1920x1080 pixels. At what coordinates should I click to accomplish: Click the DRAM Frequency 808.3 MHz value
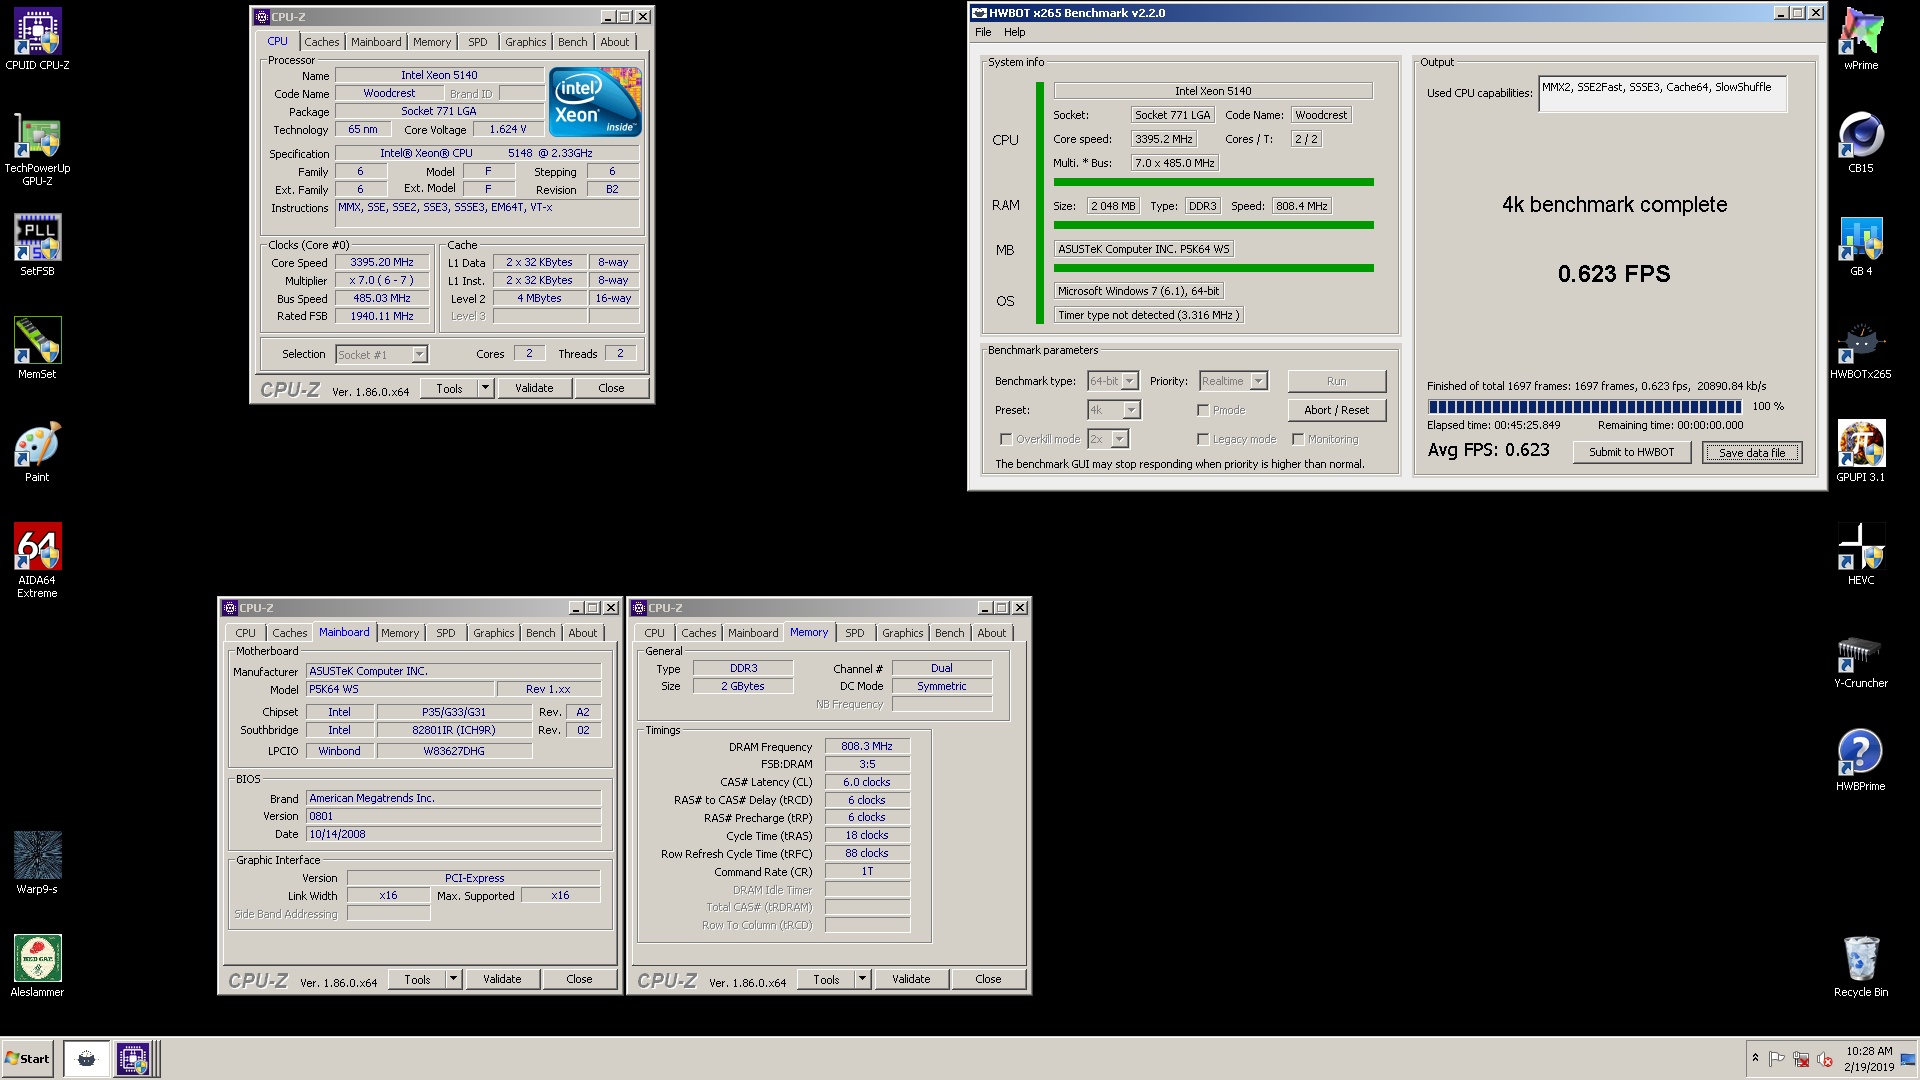(x=867, y=746)
